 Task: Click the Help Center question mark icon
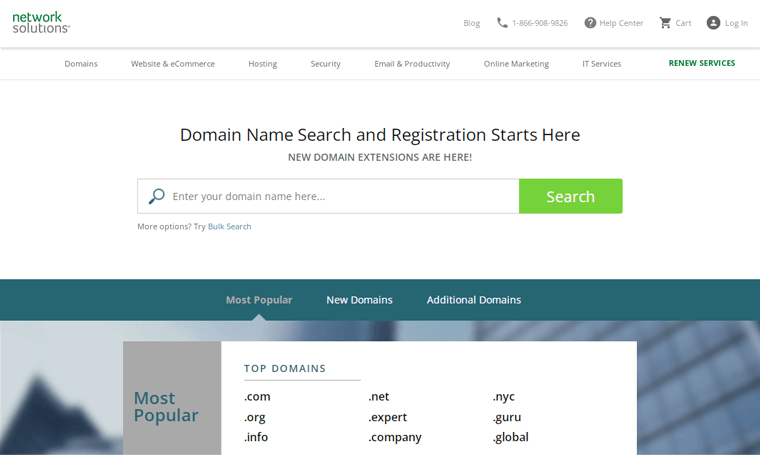click(x=590, y=23)
